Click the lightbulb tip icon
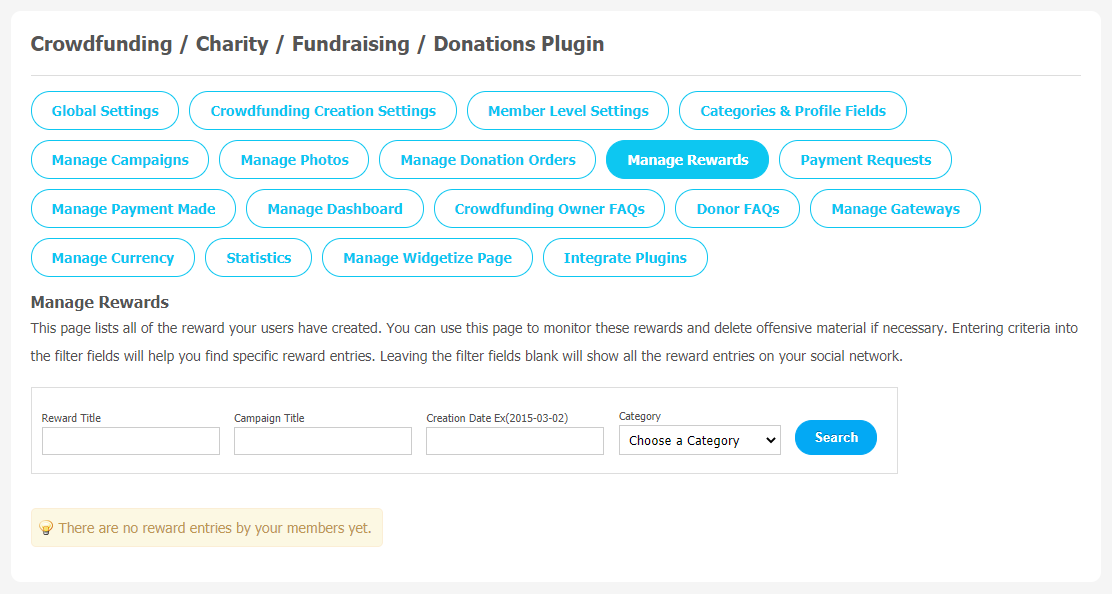The height and width of the screenshot is (594, 1112). point(46,528)
